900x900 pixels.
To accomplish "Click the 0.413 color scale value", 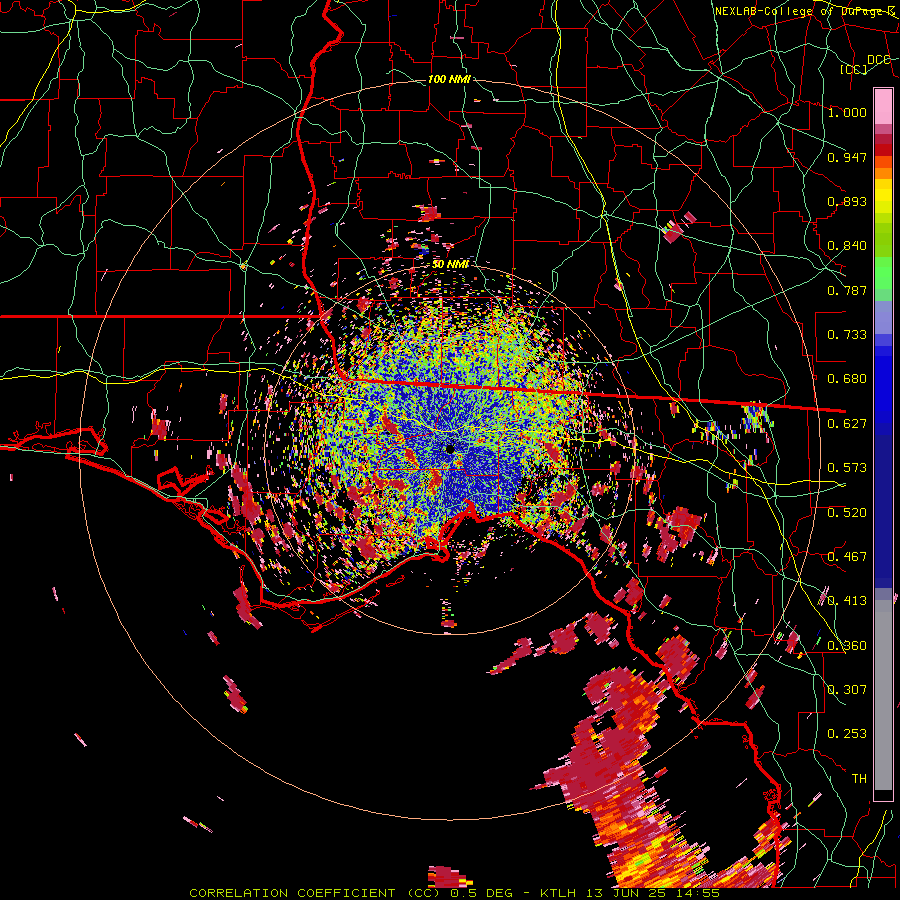I will pyautogui.click(x=847, y=601).
